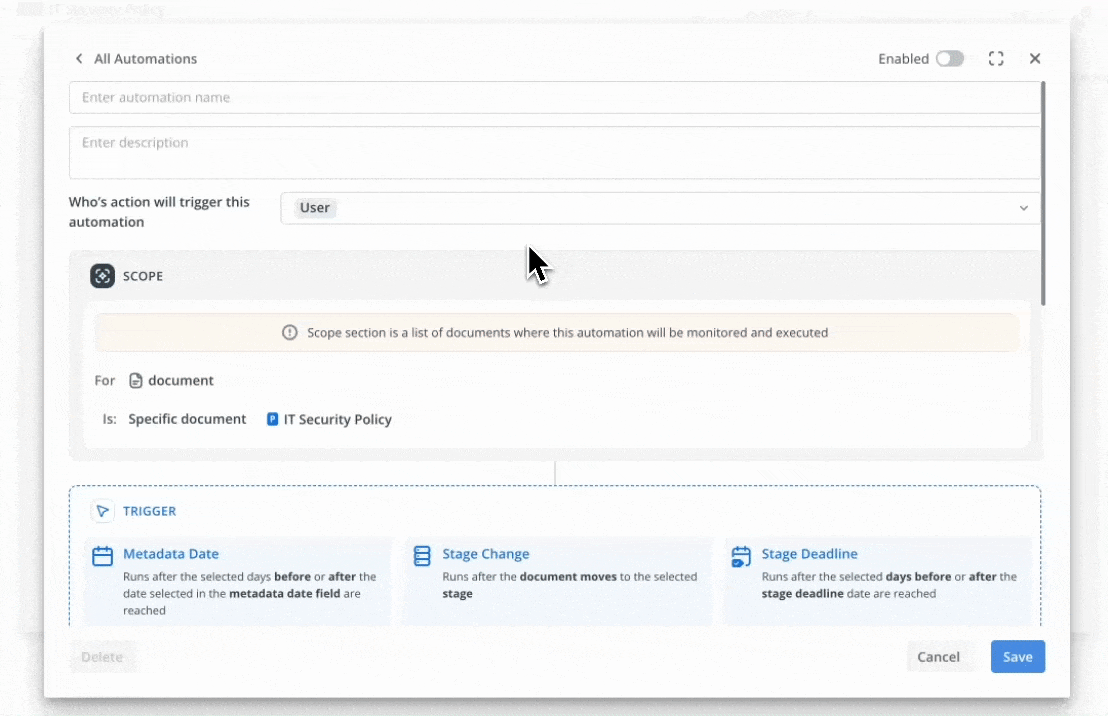Save the automation
1108x716 pixels.
pos(1017,657)
